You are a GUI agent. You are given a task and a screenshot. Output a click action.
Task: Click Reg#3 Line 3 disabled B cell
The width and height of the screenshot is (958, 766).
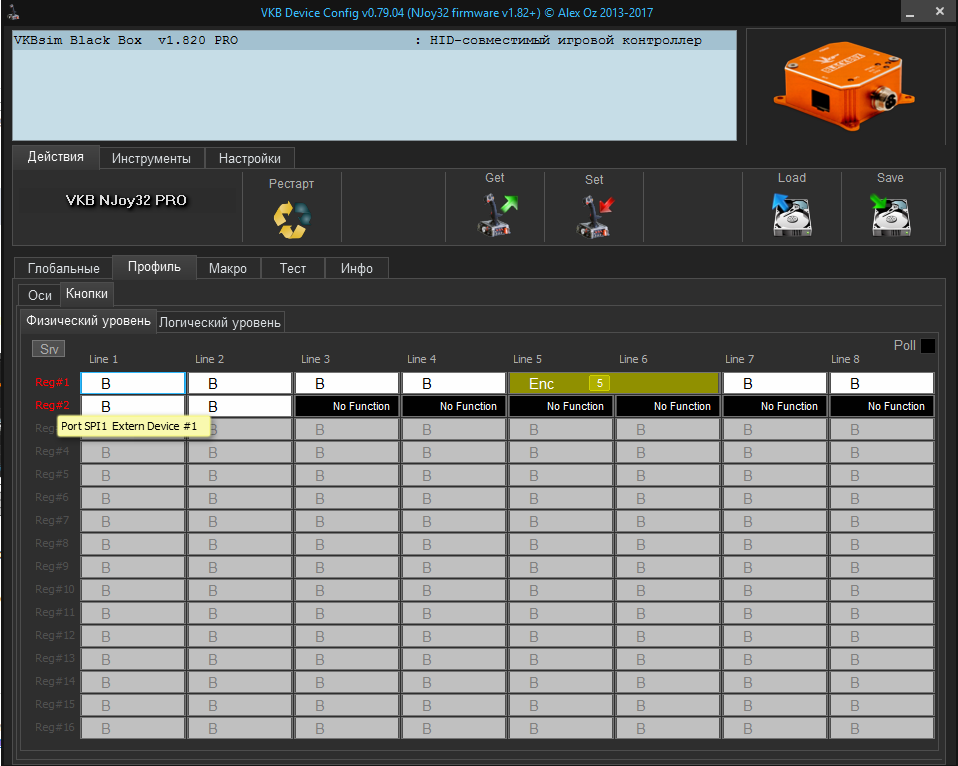click(347, 429)
